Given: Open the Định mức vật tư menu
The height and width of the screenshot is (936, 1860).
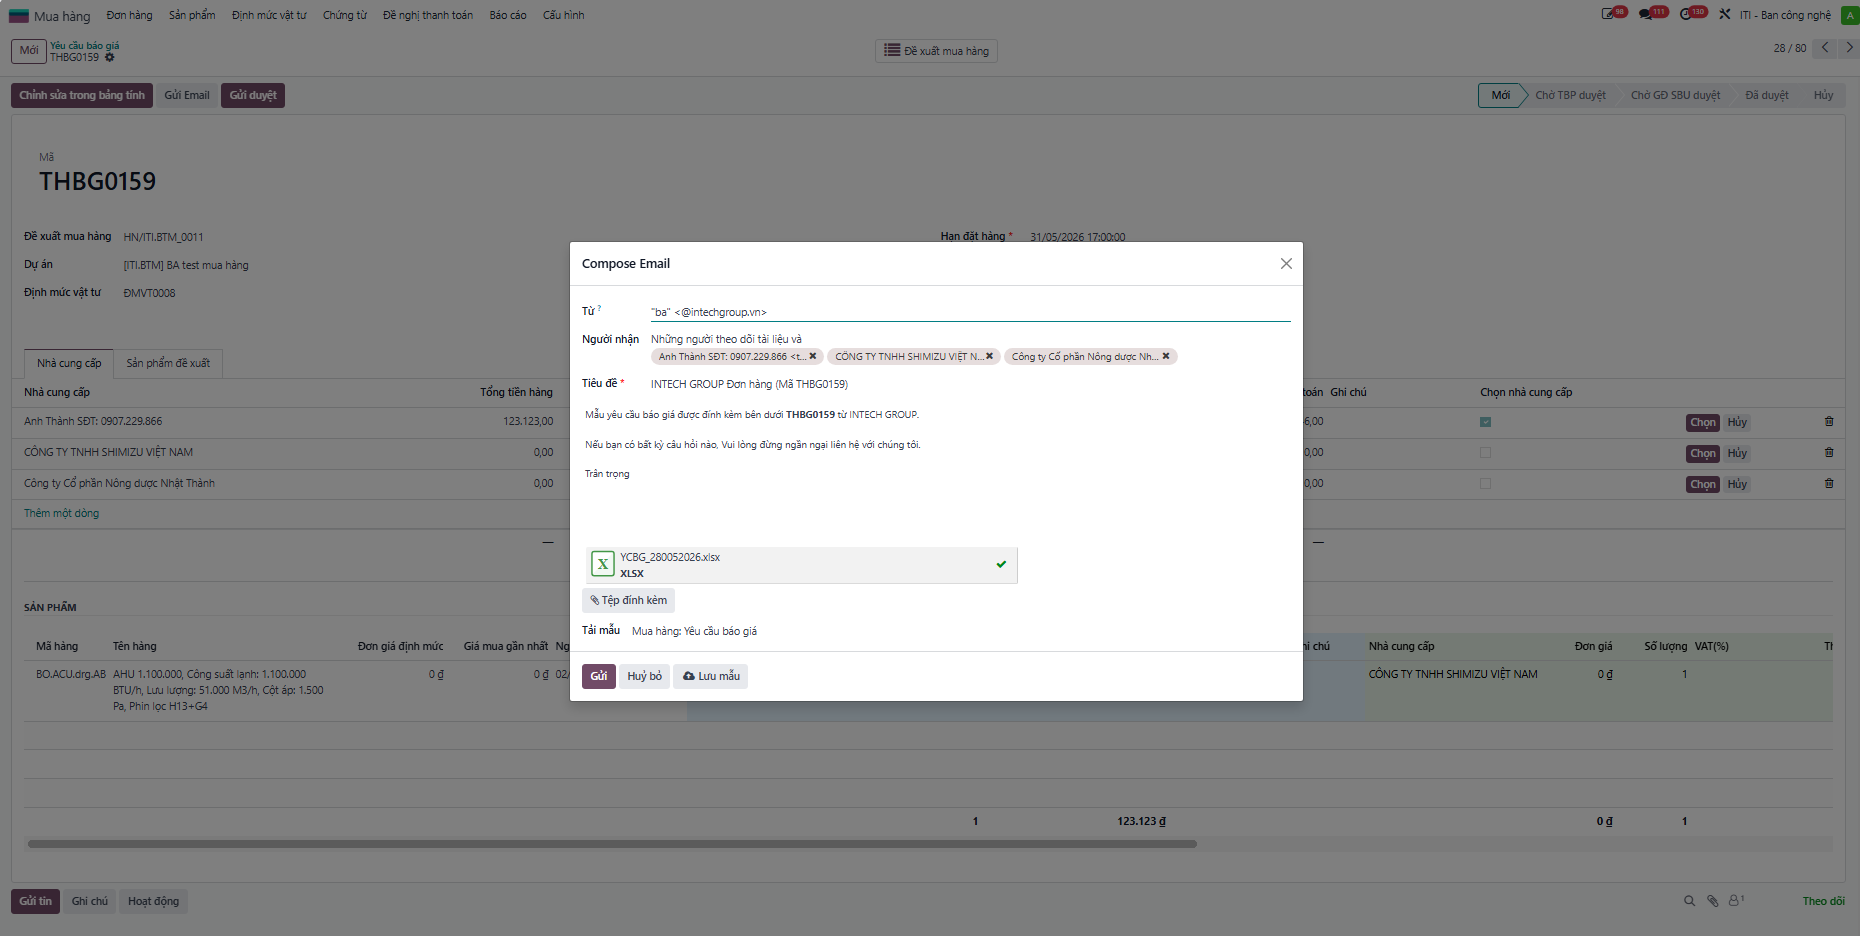Looking at the screenshot, I should click(x=269, y=15).
